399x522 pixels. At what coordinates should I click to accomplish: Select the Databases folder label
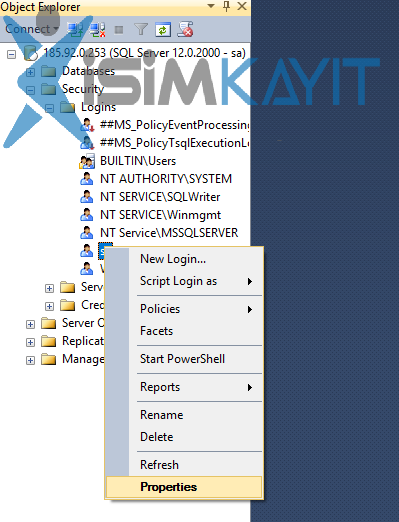pos(88,71)
